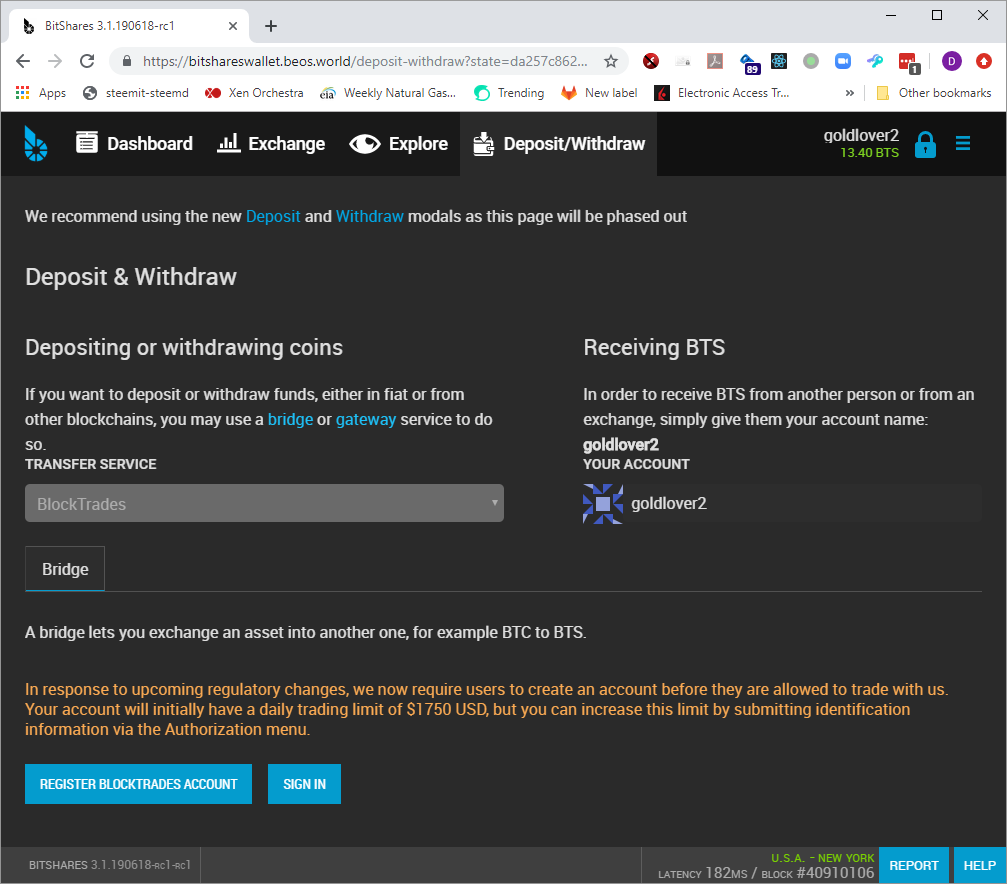Expand the BlockTrades transfer service dropdown
This screenshot has width=1007, height=884.
tap(264, 503)
